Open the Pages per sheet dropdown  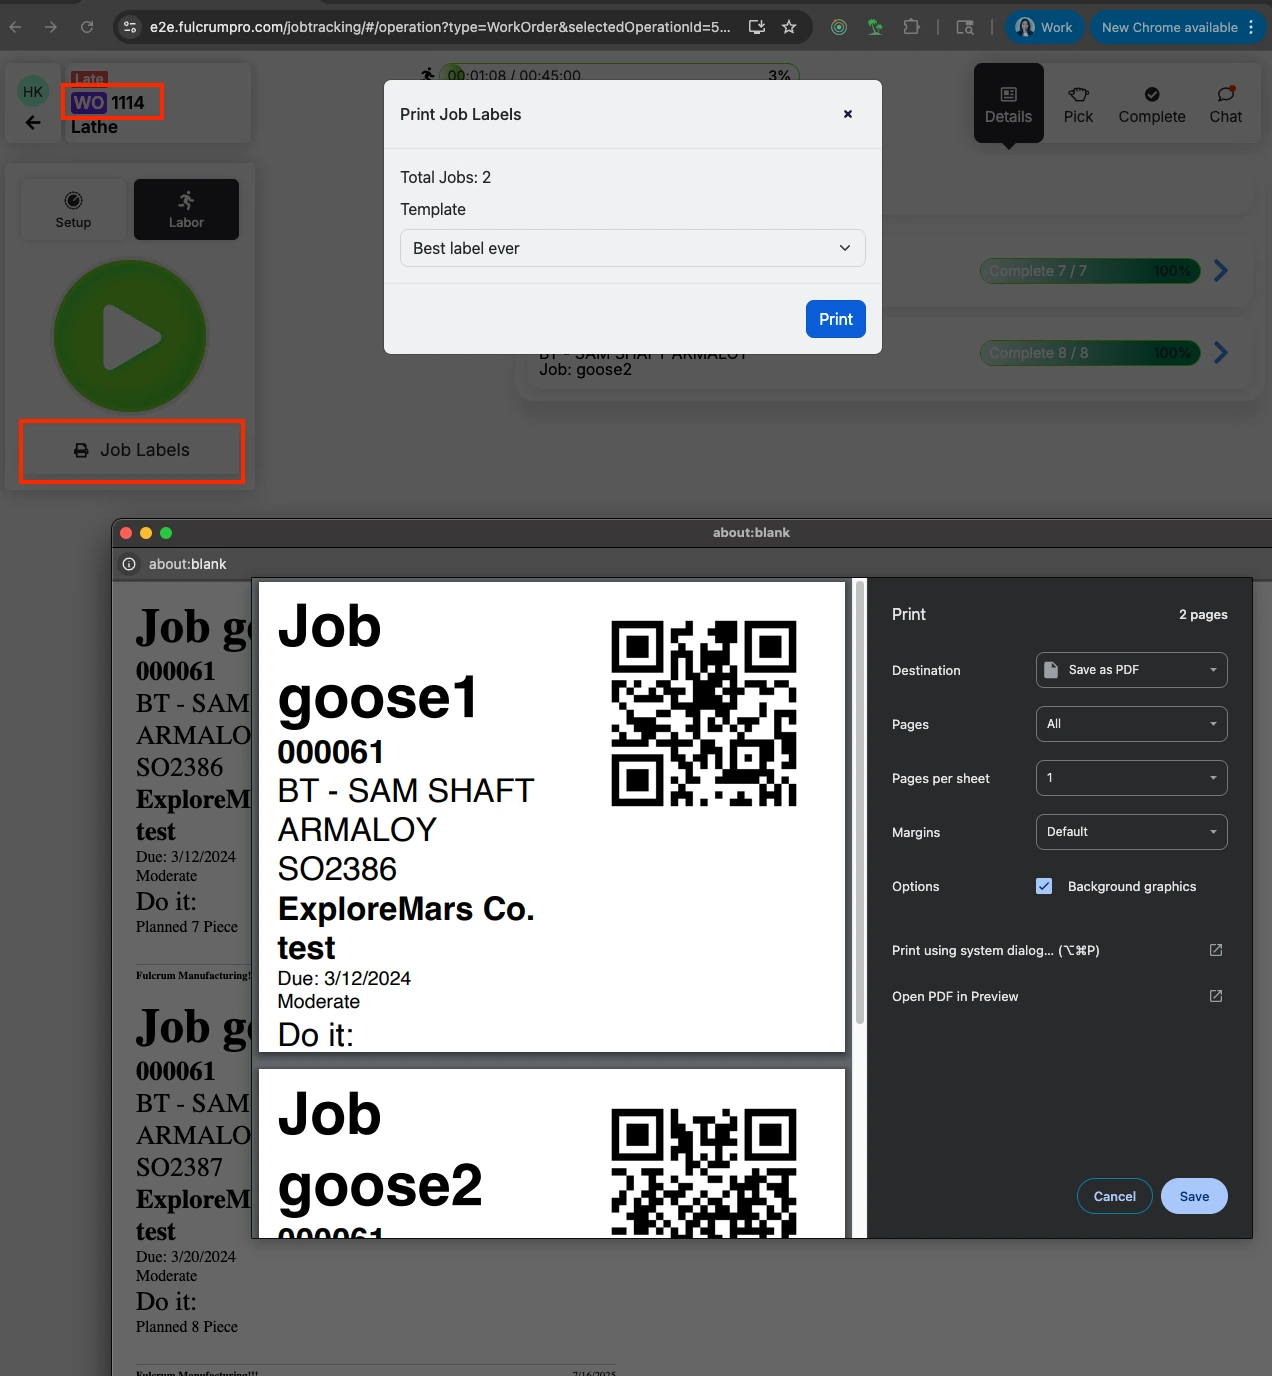point(1131,778)
